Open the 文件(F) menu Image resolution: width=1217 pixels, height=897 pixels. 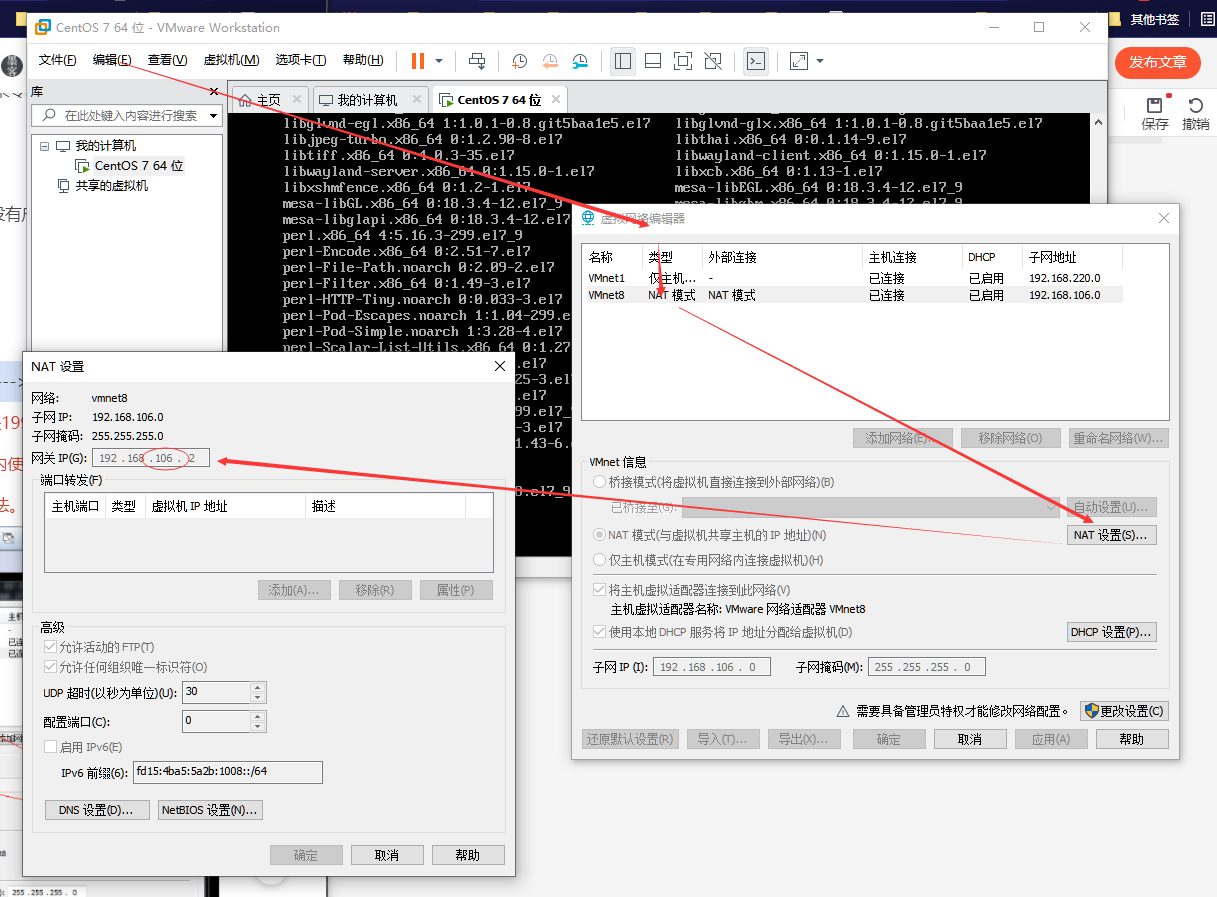point(57,60)
